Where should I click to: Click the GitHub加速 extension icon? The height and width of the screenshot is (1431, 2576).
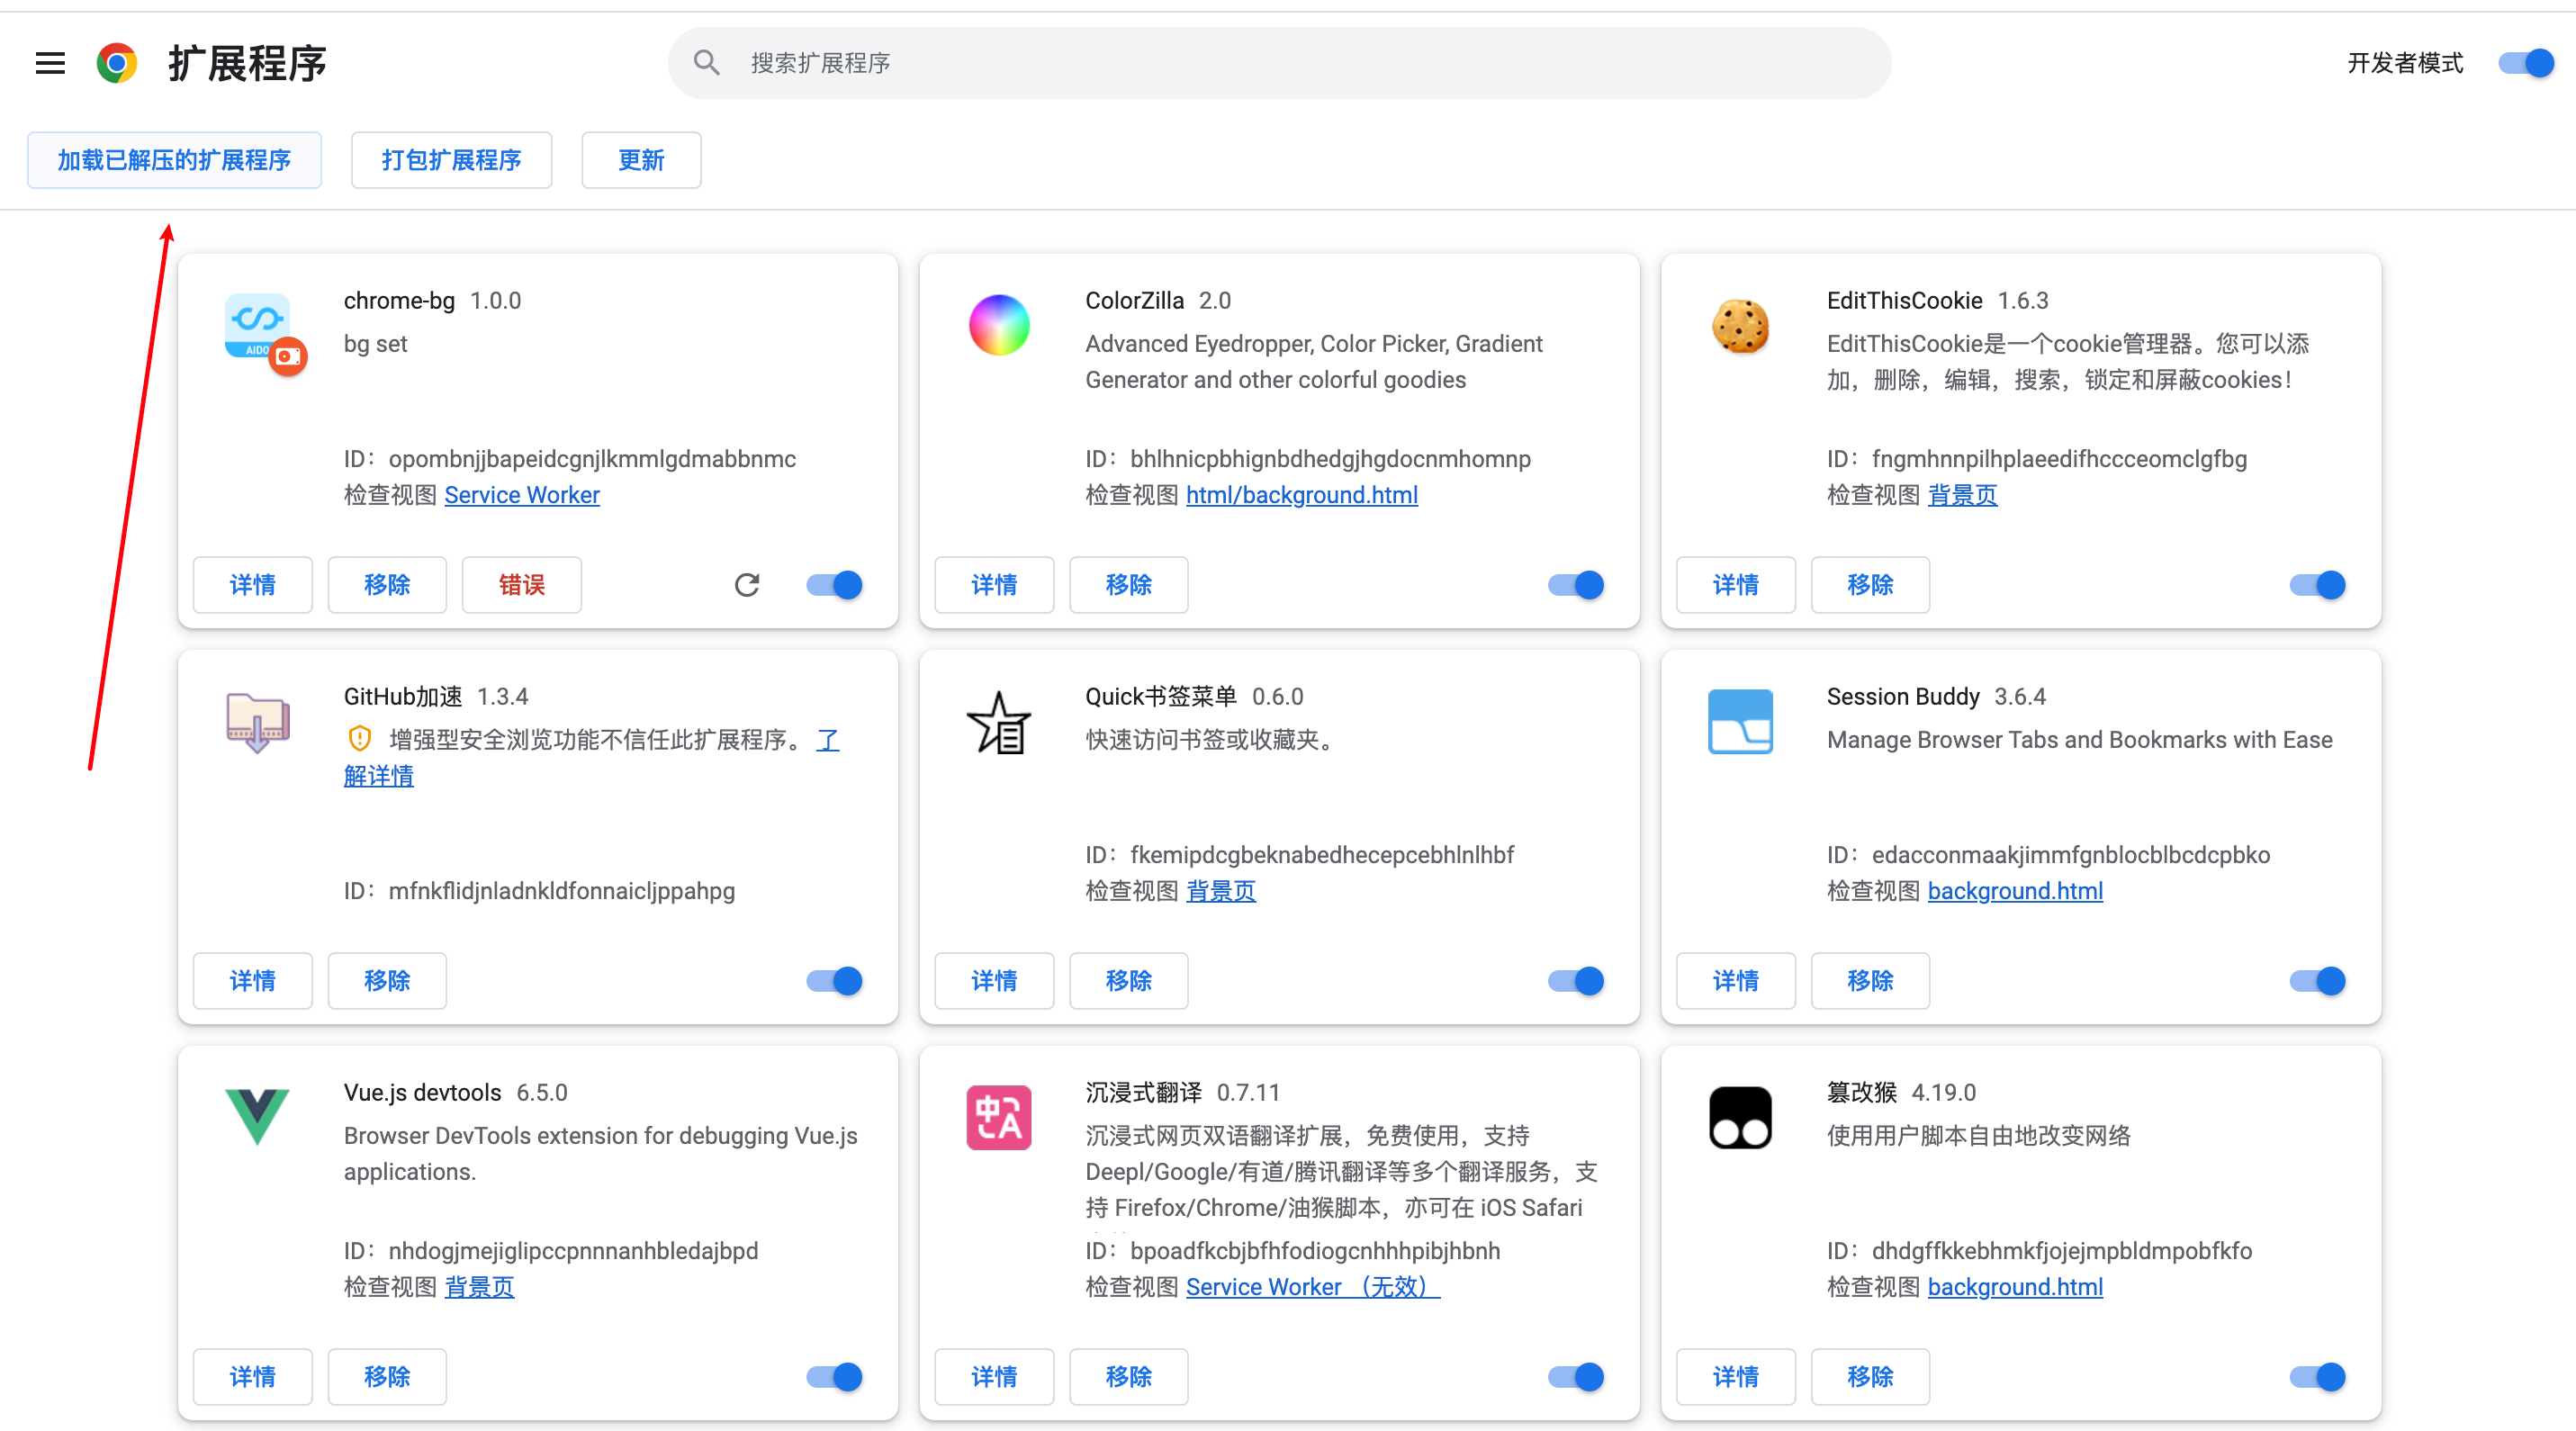pyautogui.click(x=258, y=722)
